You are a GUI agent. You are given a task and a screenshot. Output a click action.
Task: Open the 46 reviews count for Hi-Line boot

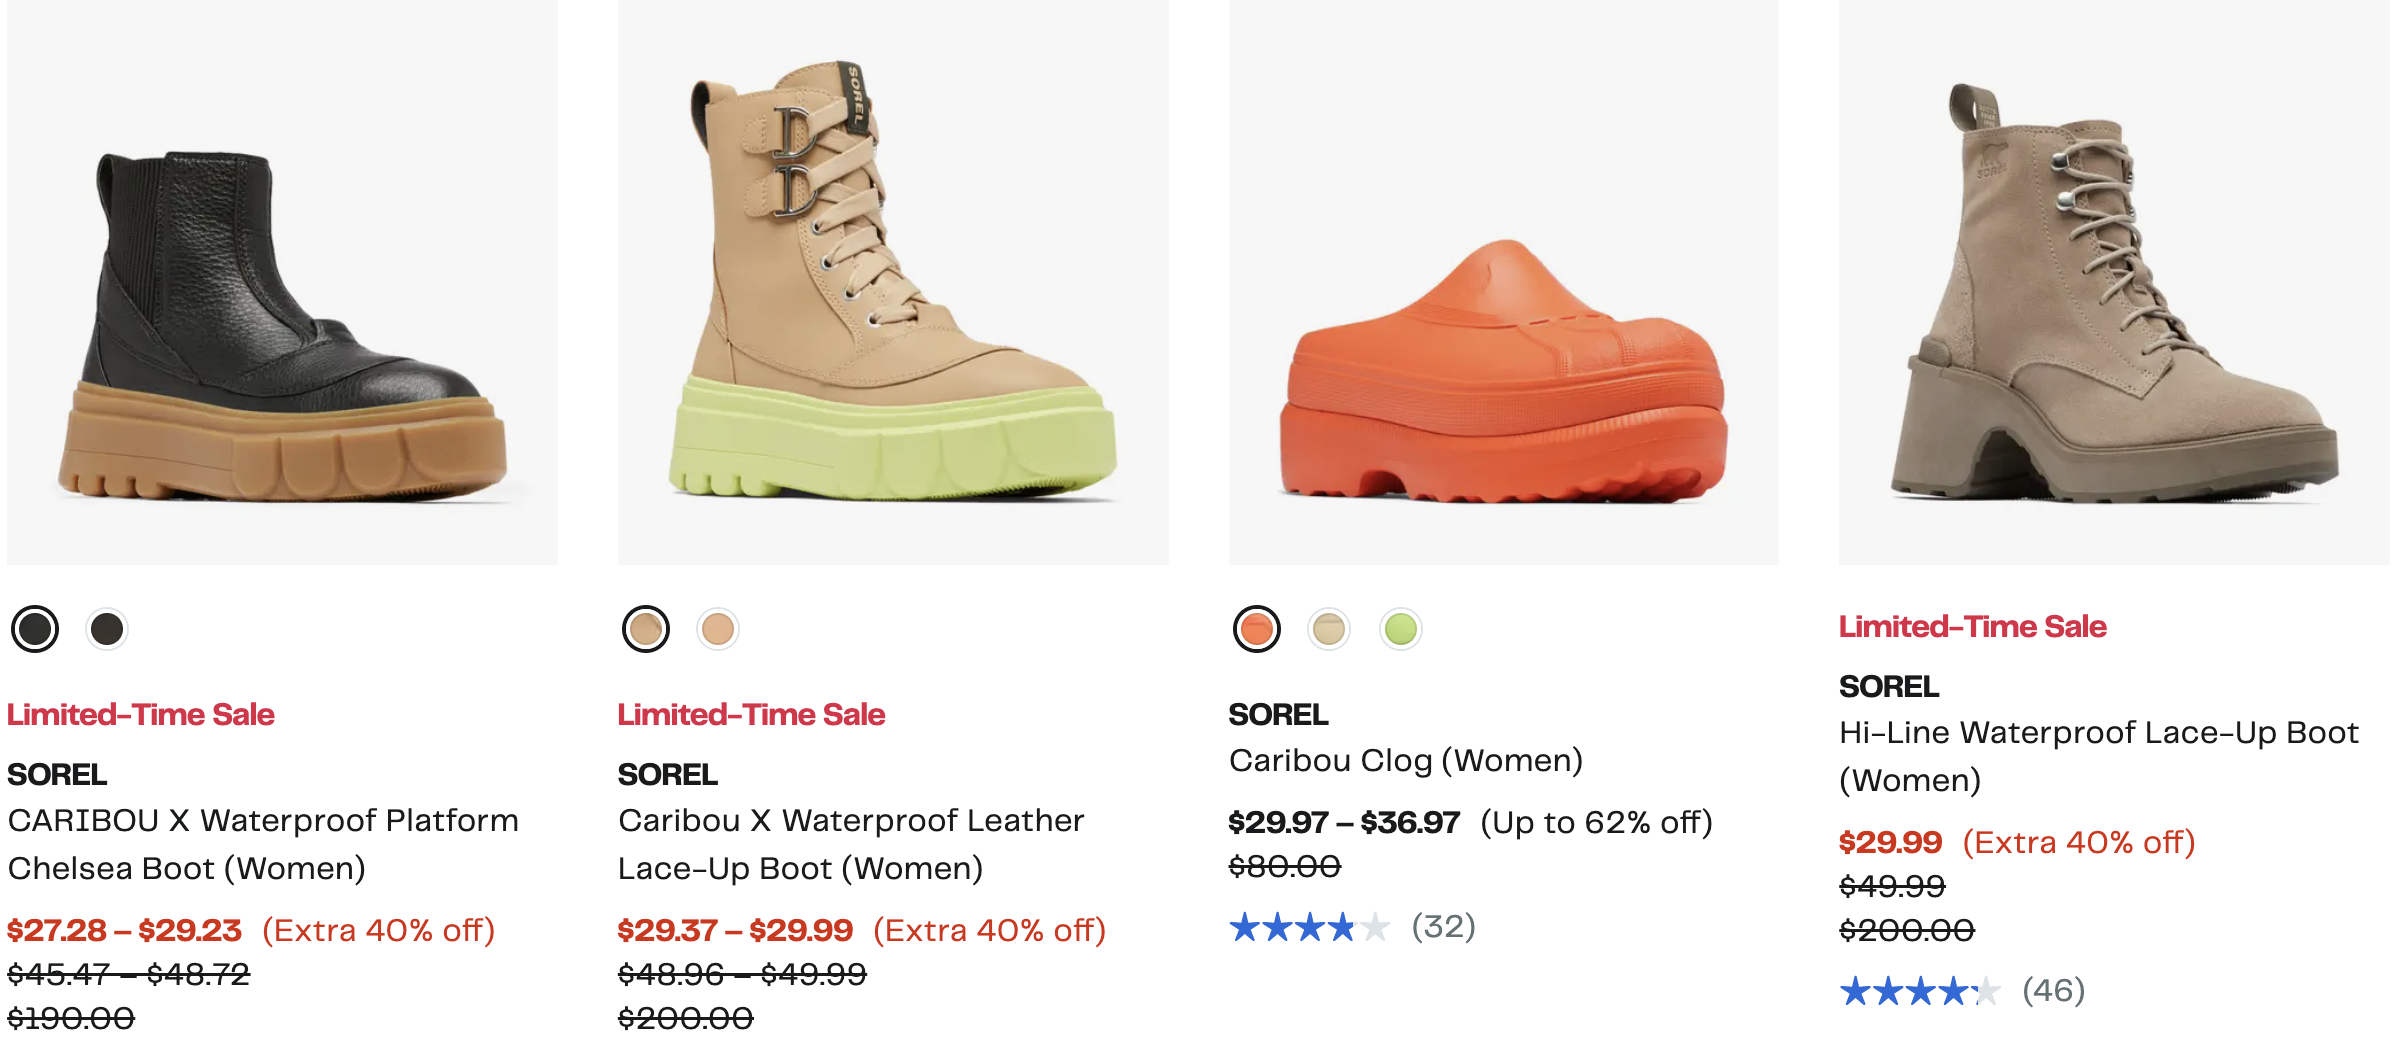(x=2053, y=991)
